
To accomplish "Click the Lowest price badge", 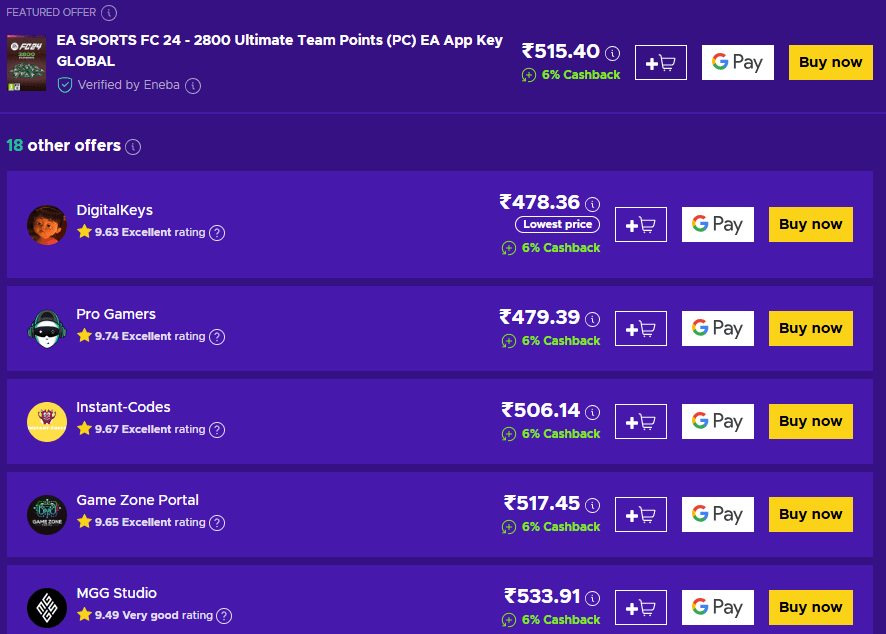I will [557, 225].
